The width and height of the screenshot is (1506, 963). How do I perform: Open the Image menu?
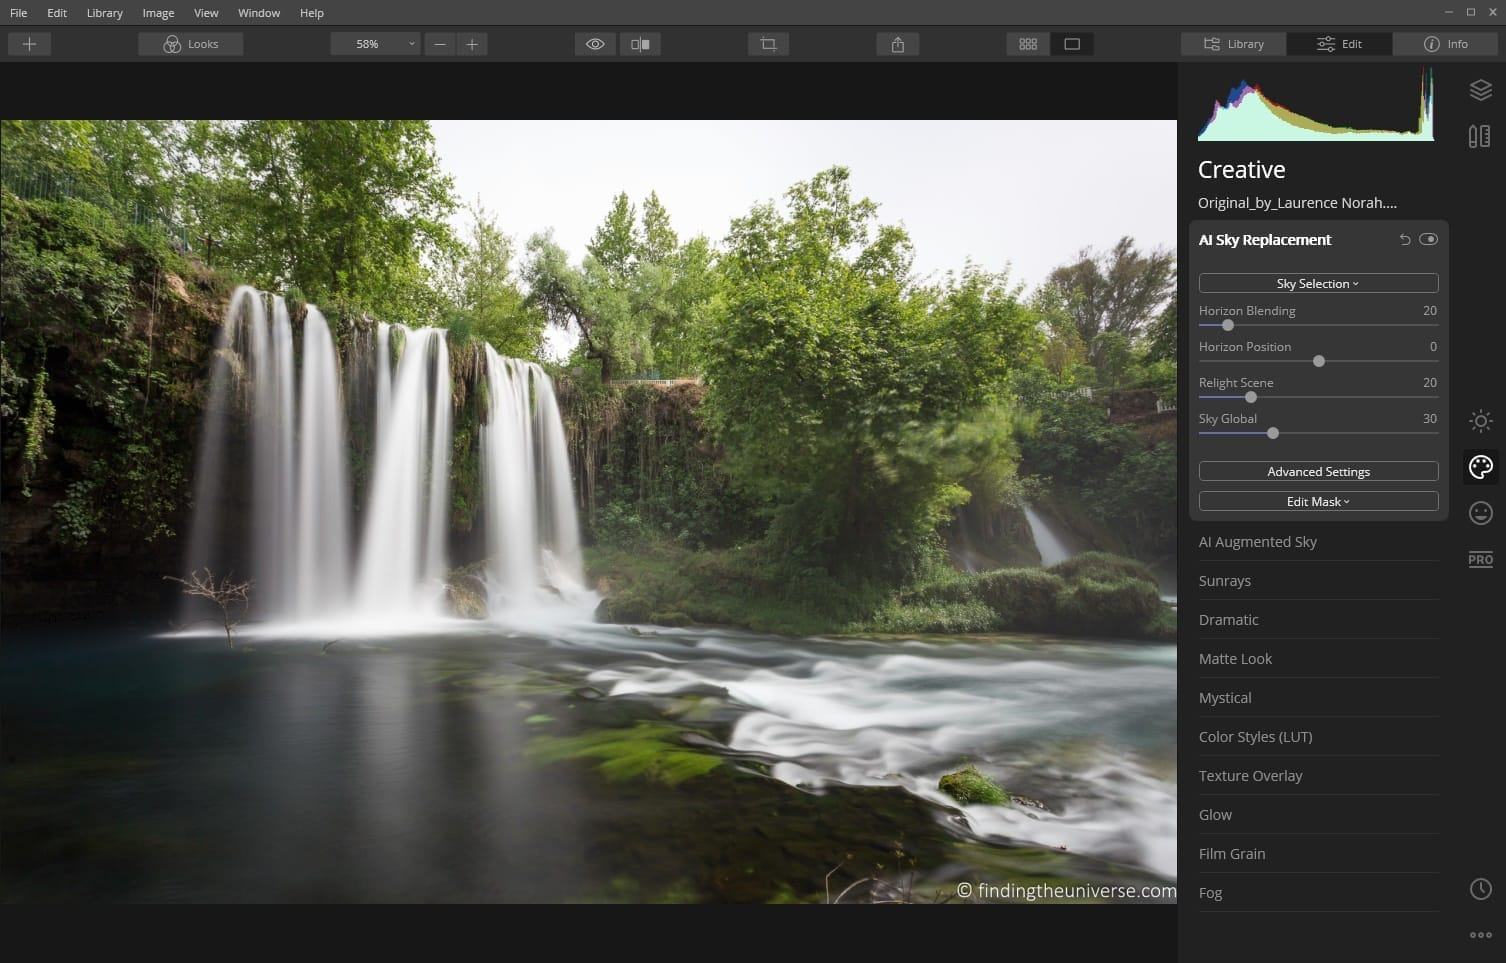(158, 13)
